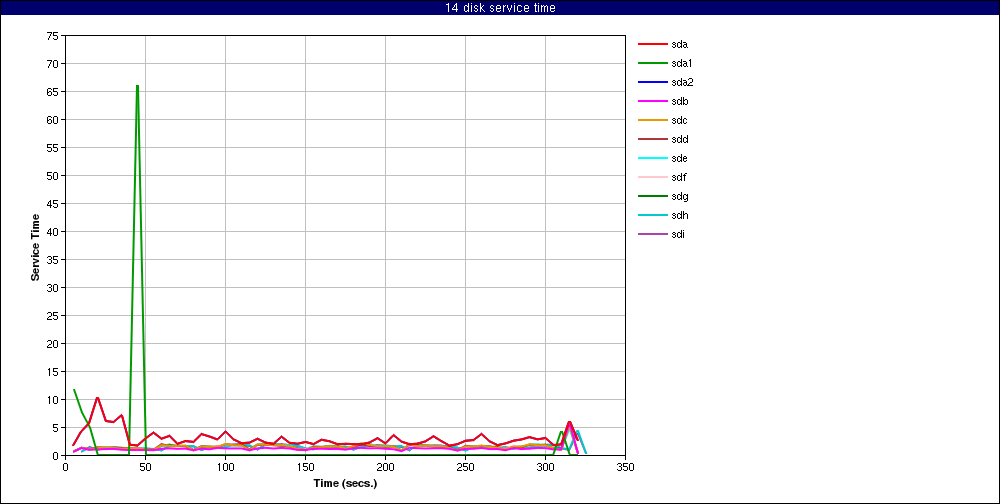Click the x-axis tick label 300
The image size is (1000, 504).
click(x=545, y=467)
